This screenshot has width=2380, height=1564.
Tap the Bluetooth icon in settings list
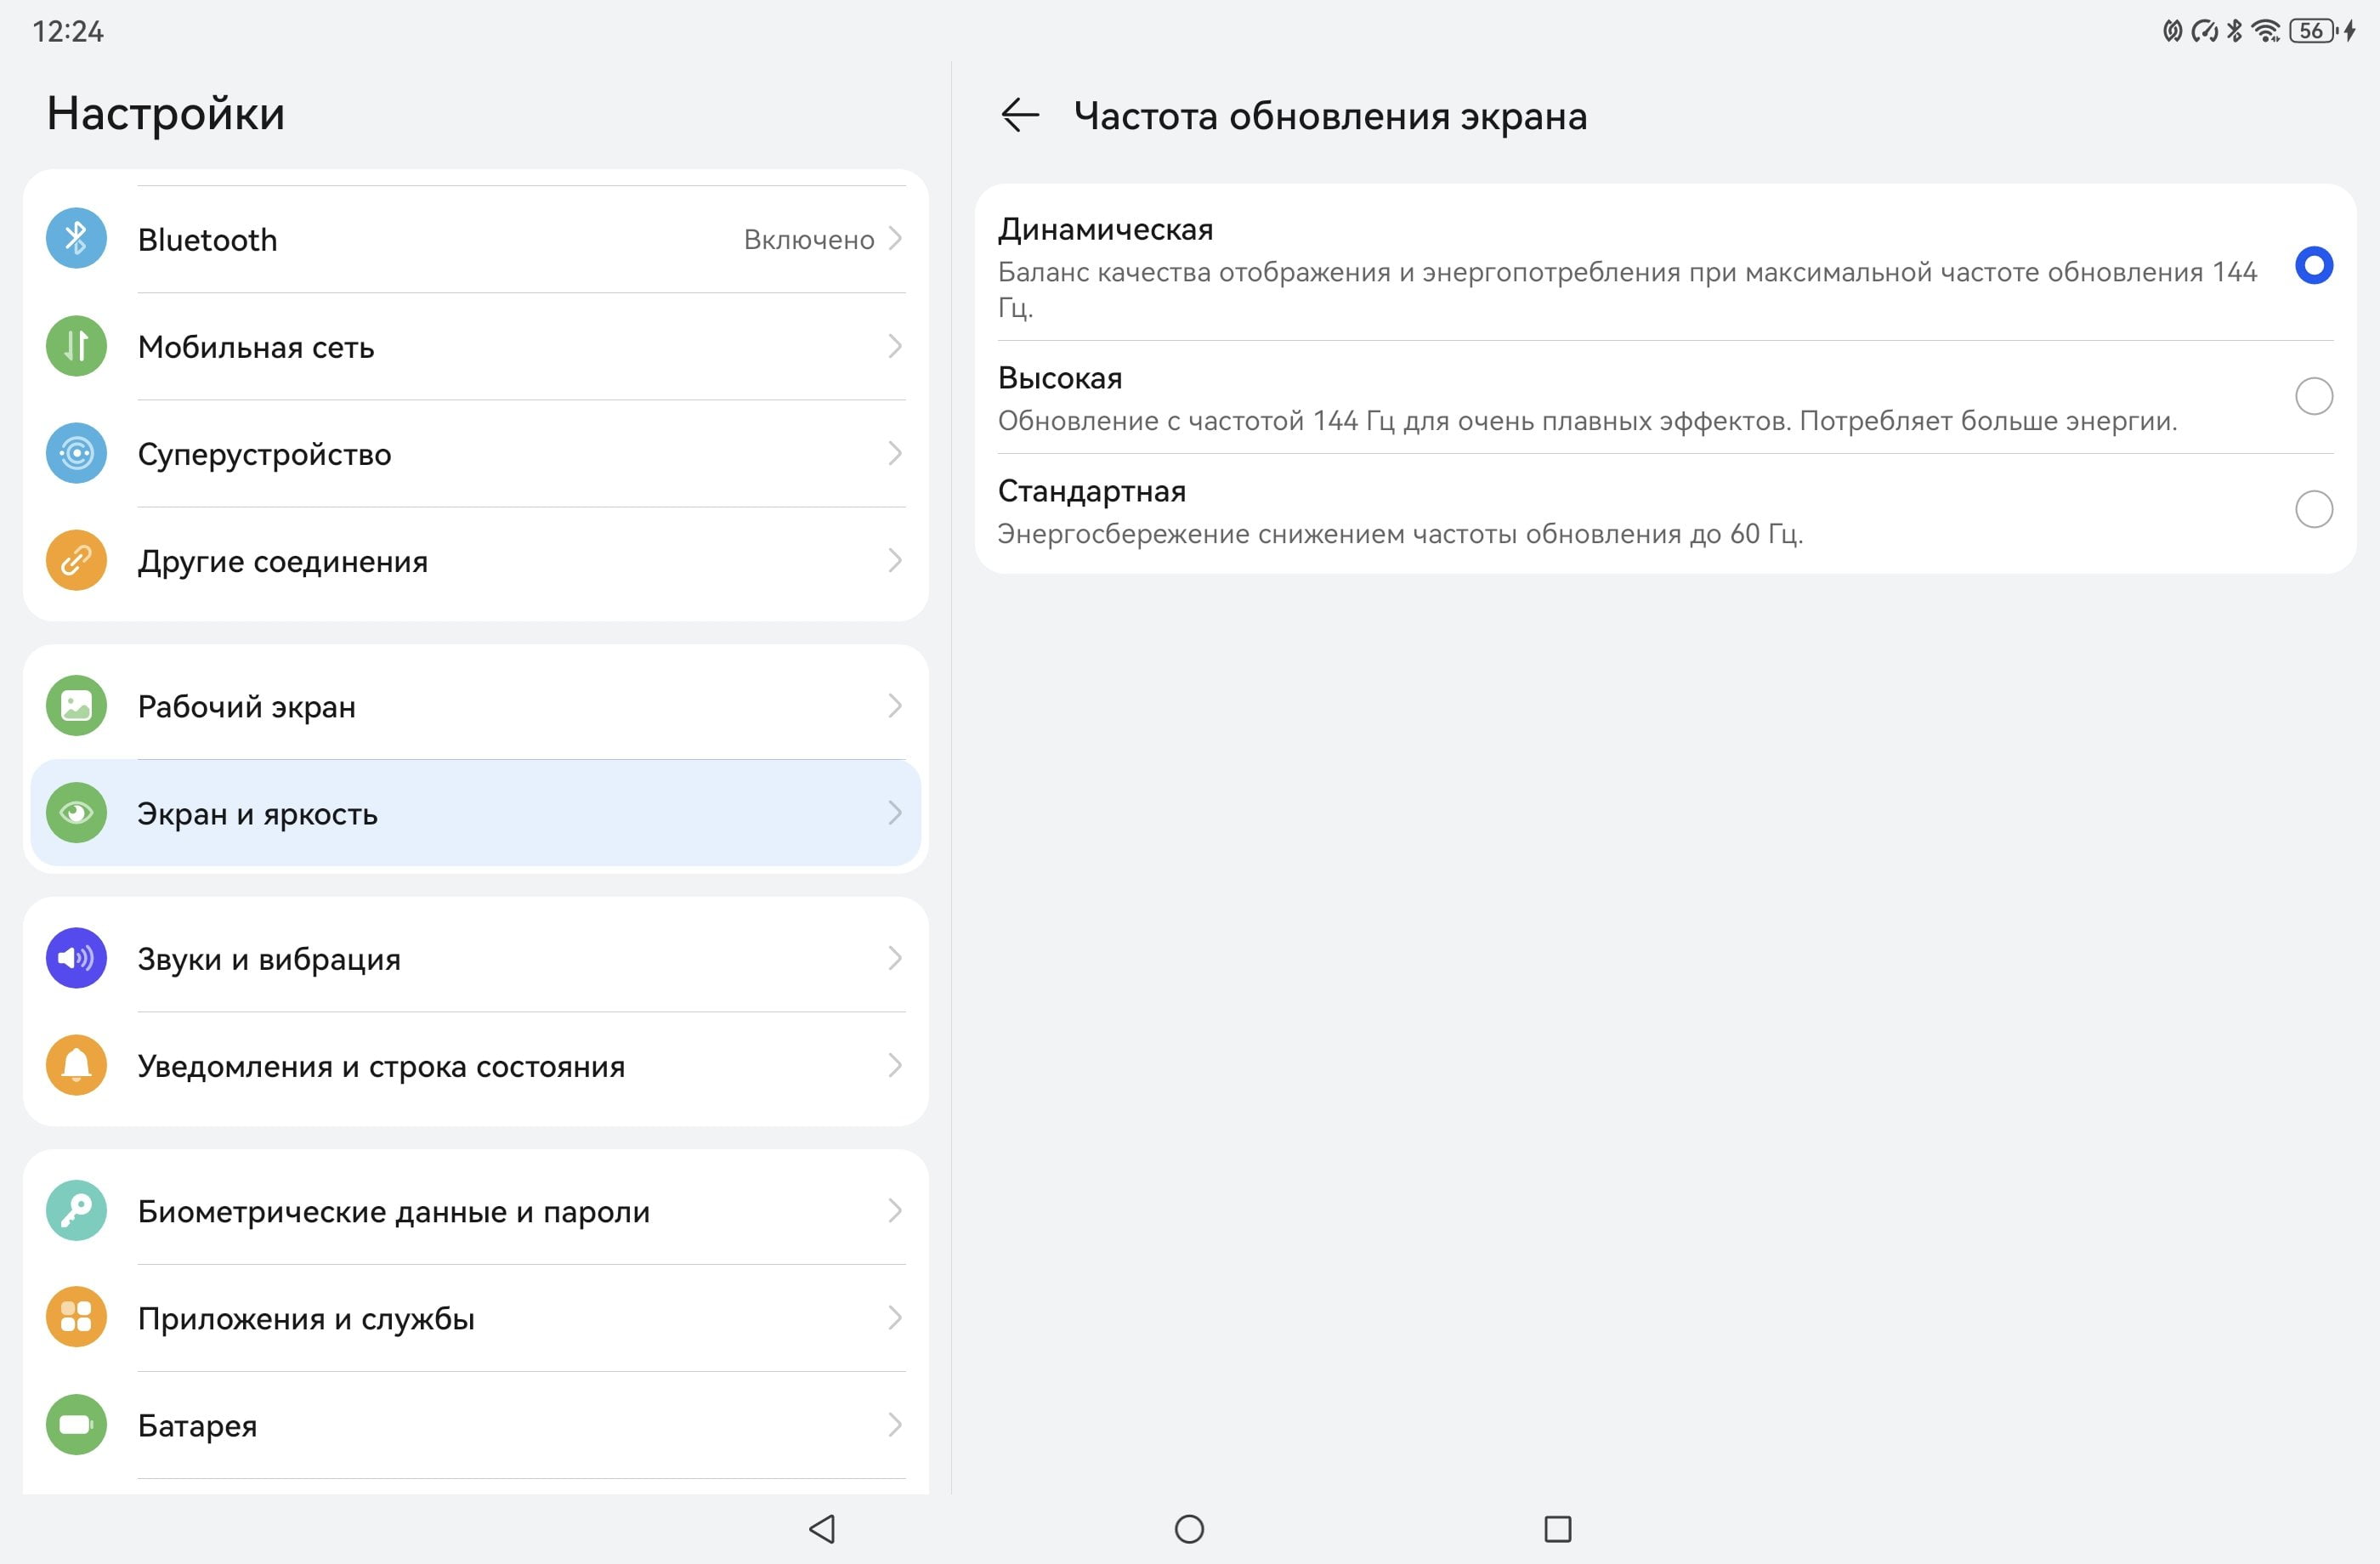[76, 239]
